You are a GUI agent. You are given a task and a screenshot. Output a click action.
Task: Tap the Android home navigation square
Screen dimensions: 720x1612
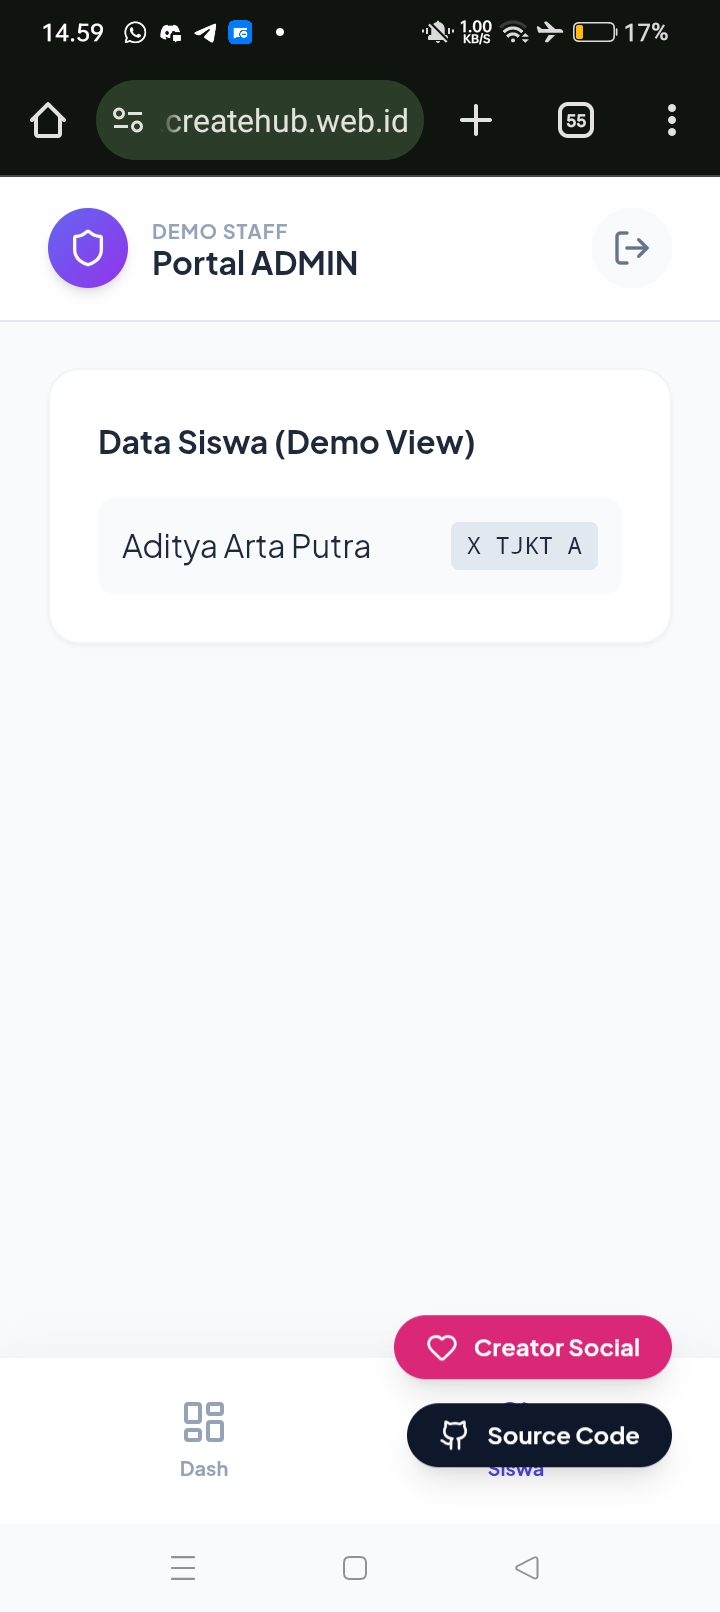point(355,1568)
